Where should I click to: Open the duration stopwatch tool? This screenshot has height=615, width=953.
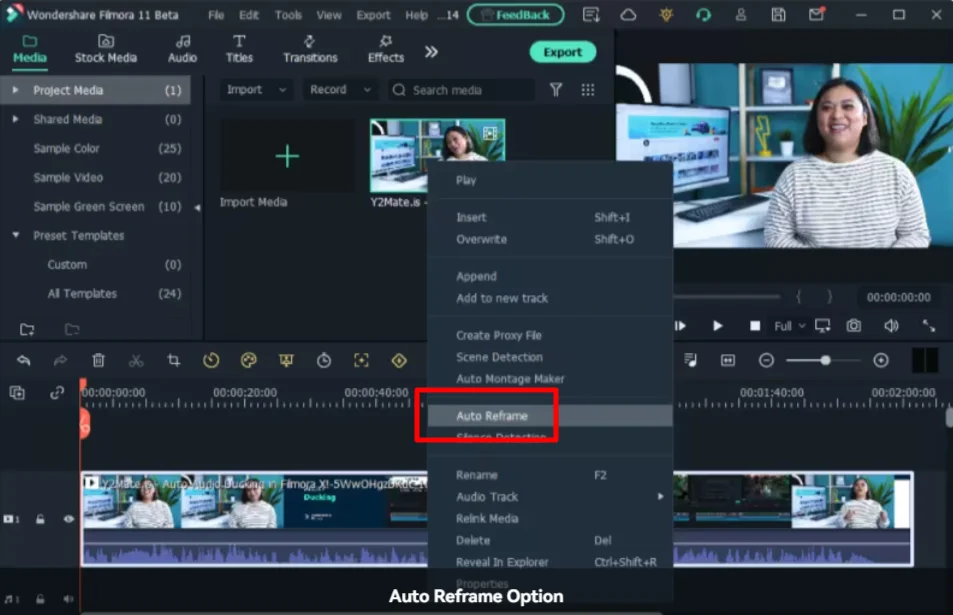324,360
